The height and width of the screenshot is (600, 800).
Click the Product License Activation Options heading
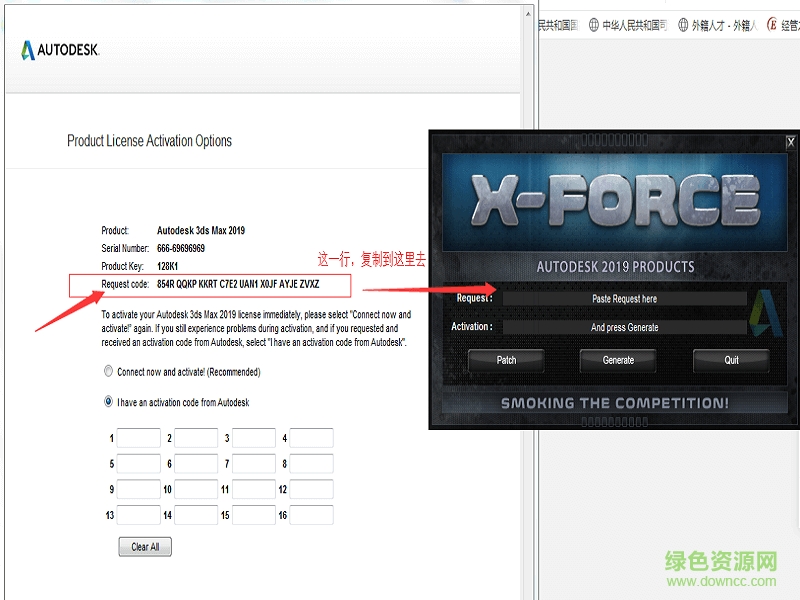click(x=149, y=141)
